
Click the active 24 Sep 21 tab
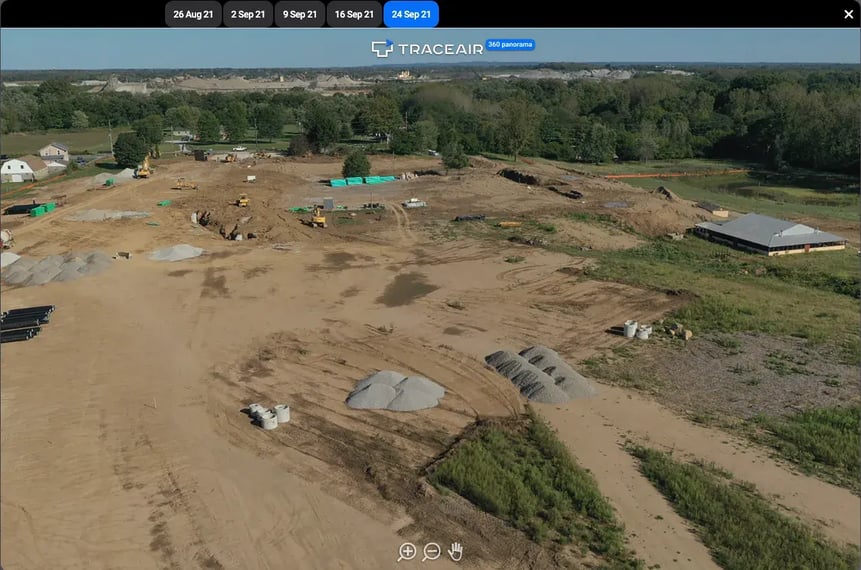click(411, 14)
